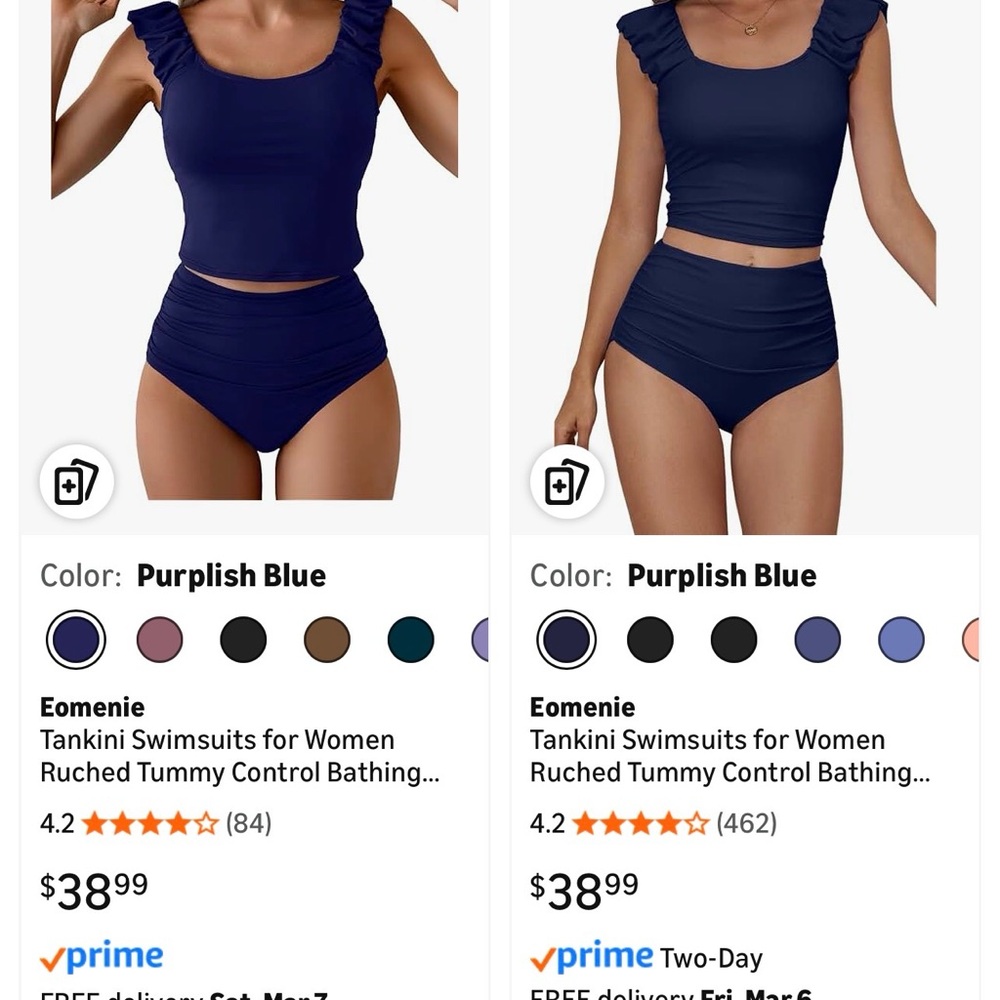Pick the light blue swatch on right product
Screen dimensions: 1000x1000
[901, 638]
